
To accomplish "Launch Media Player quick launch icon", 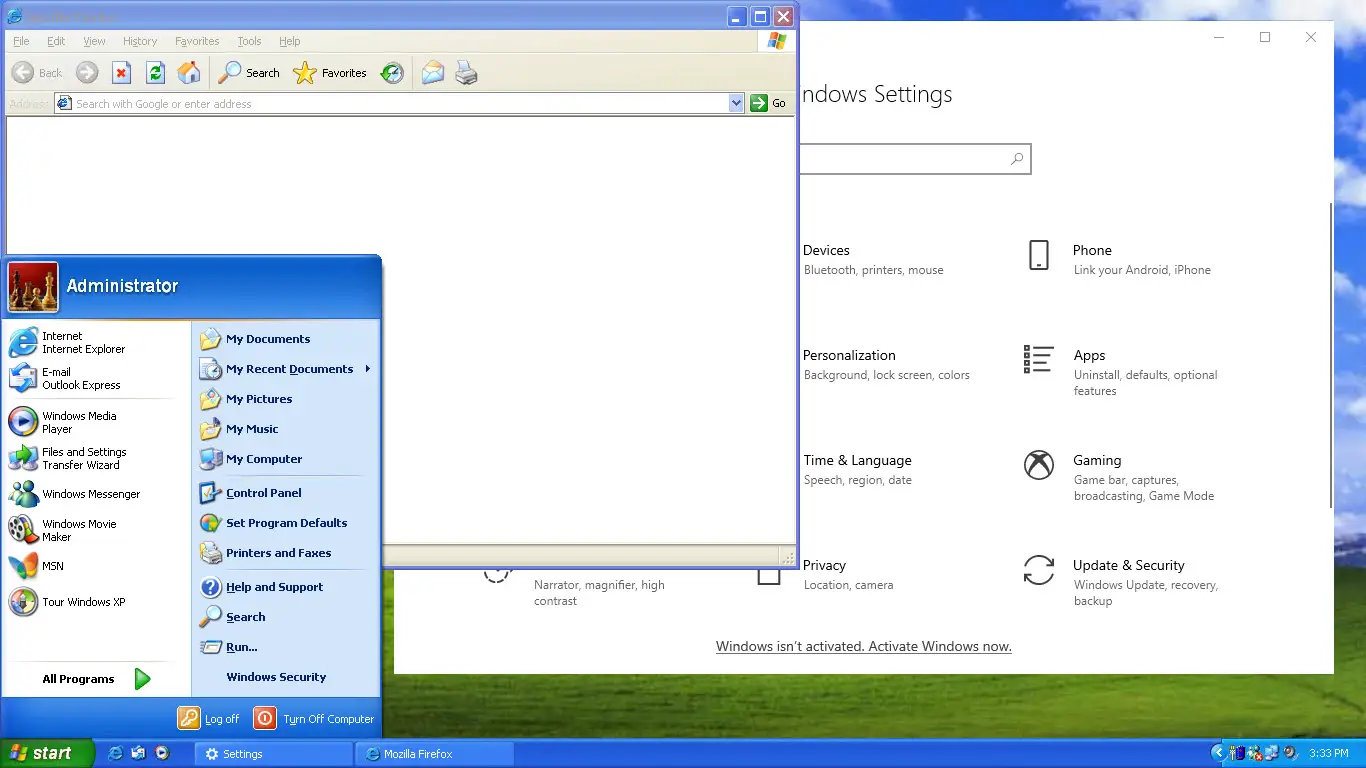I will 162,753.
